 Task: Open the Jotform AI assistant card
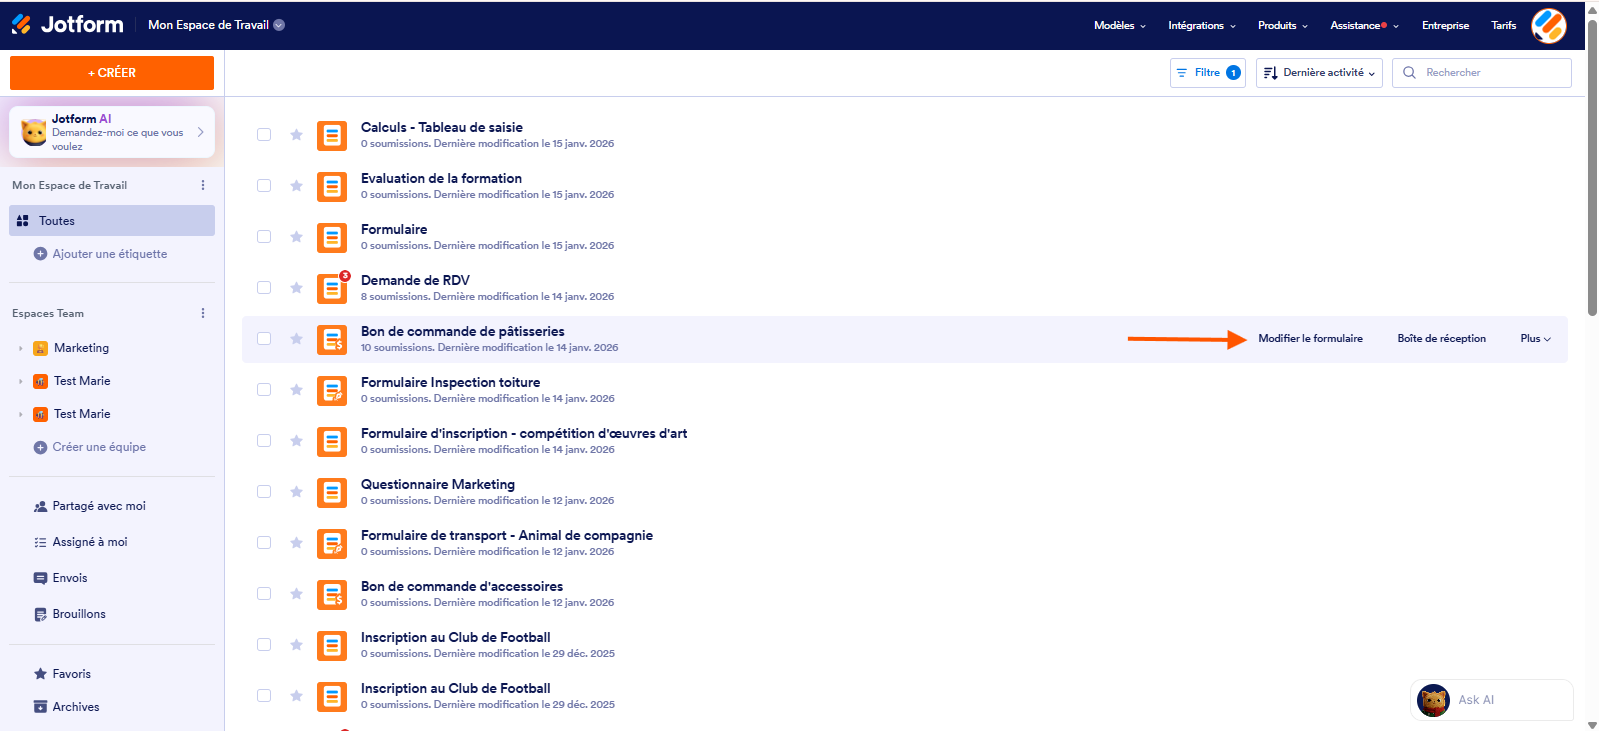coord(112,132)
